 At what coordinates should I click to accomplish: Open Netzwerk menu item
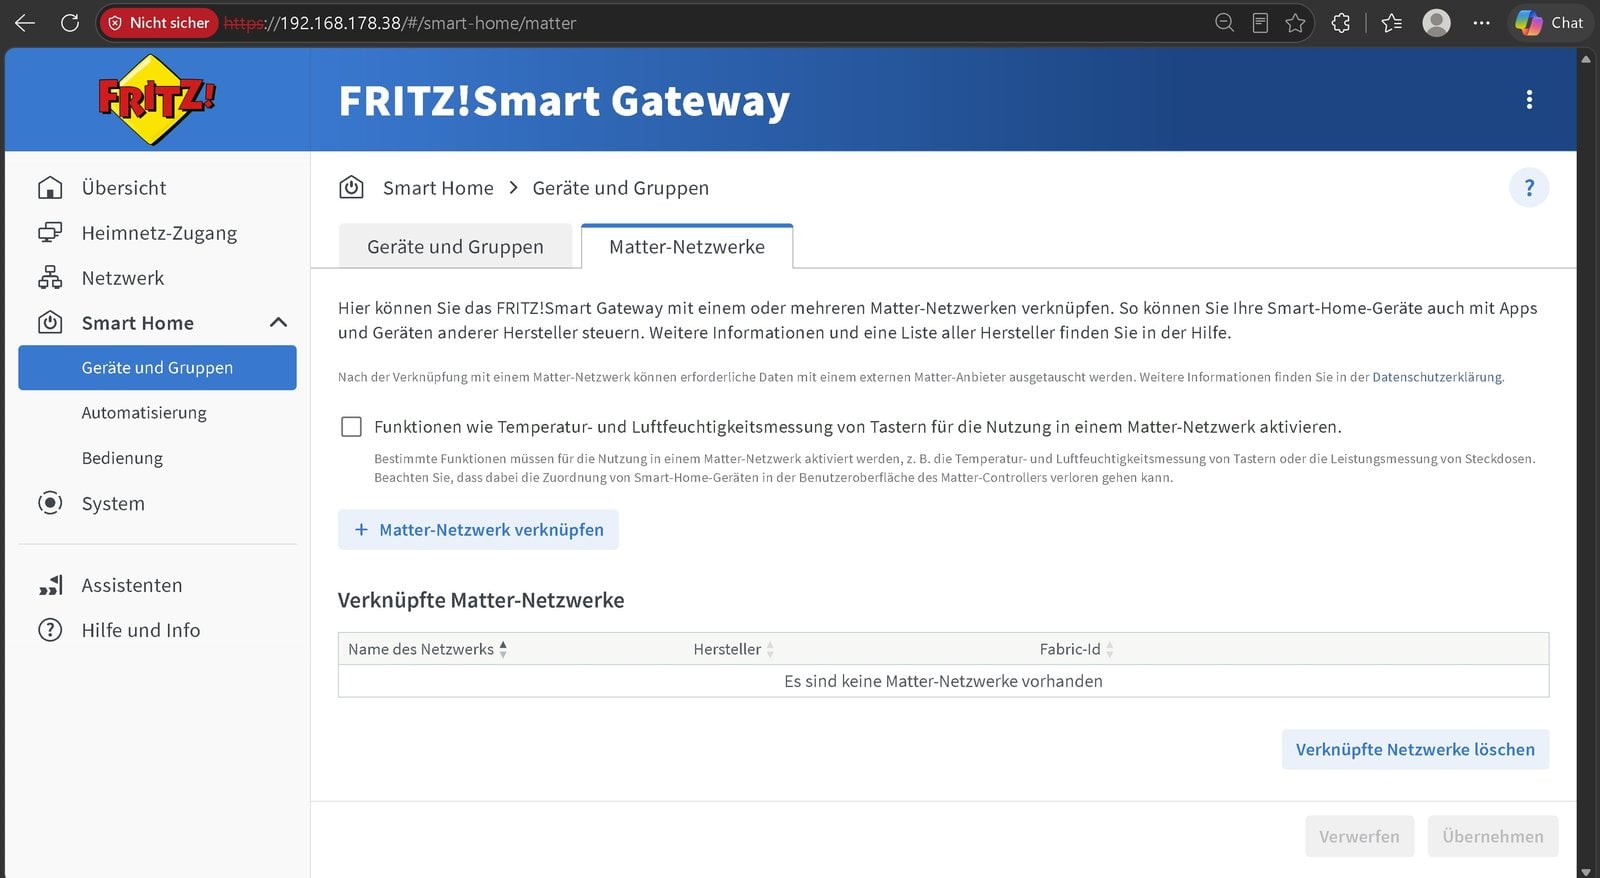(123, 278)
